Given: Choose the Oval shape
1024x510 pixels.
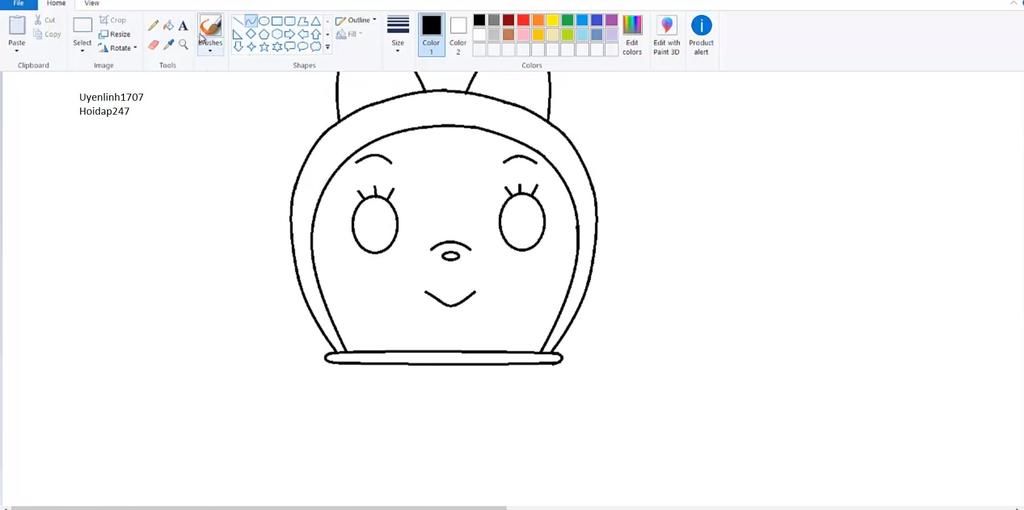Looking at the screenshot, I should pyautogui.click(x=264, y=21).
